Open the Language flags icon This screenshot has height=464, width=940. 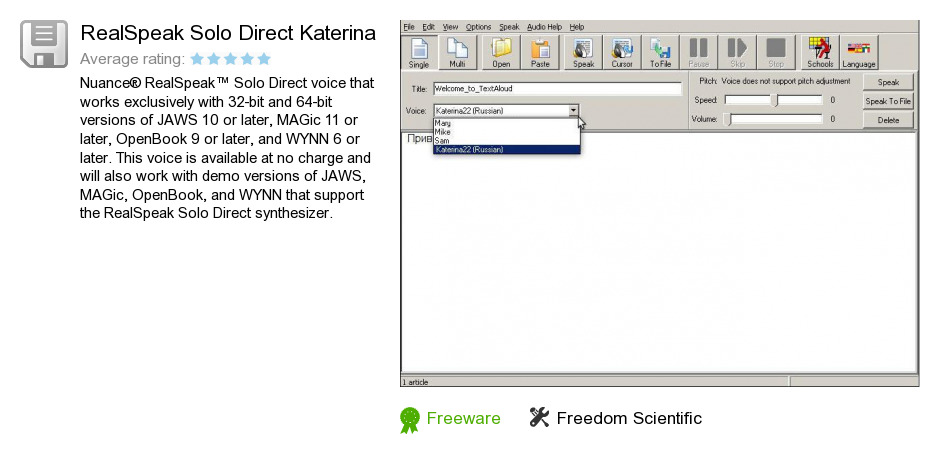pos(859,52)
